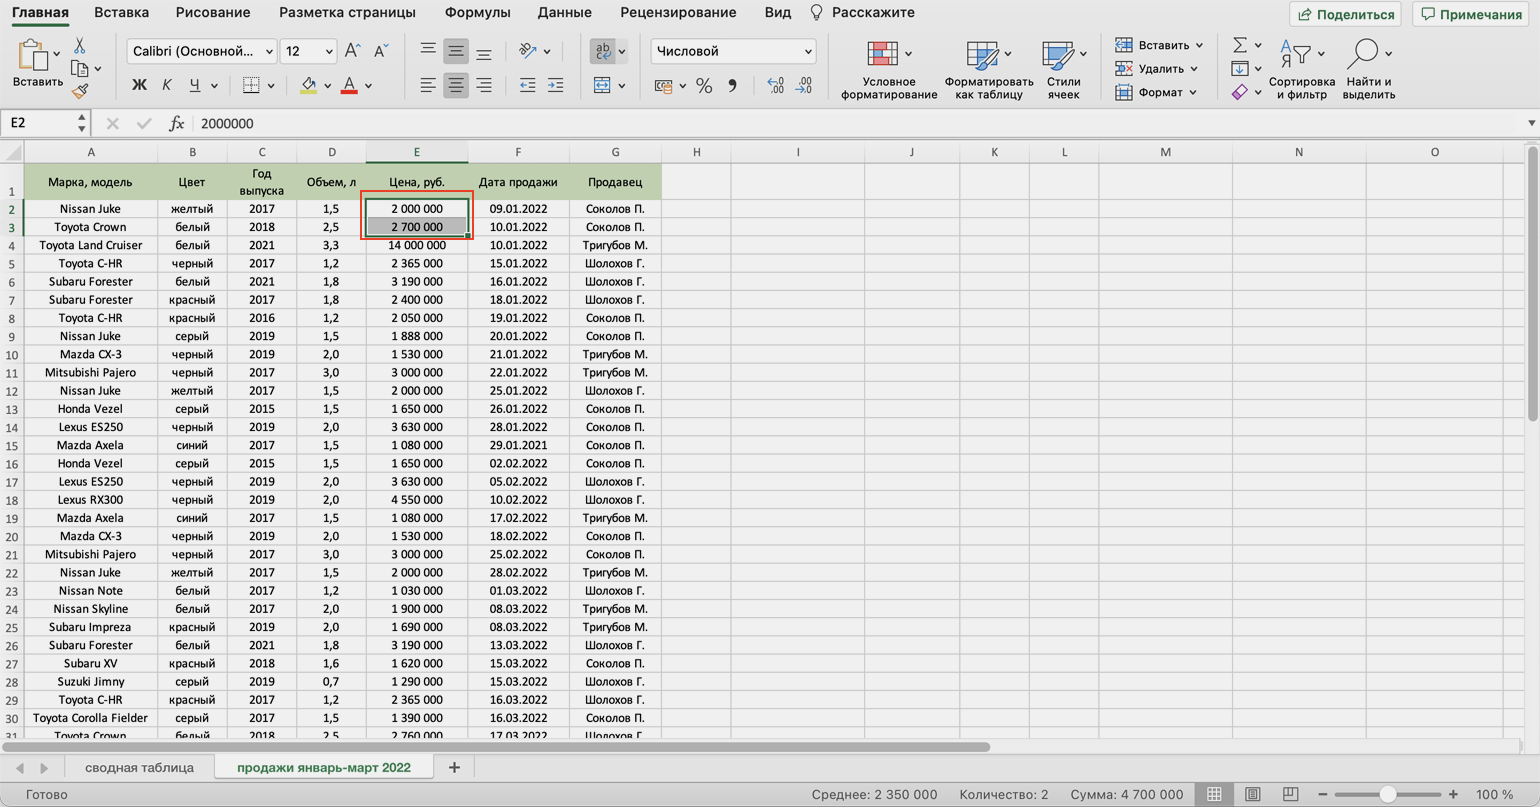Click the Поделиться share button
1540x807 pixels.
[x=1345, y=14]
